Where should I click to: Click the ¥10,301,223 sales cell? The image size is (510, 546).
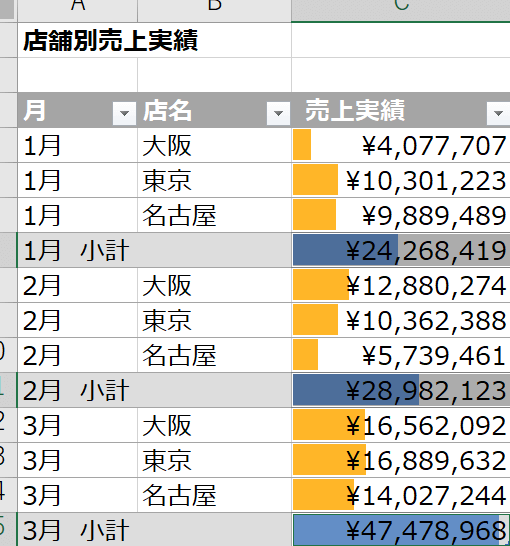point(401,180)
